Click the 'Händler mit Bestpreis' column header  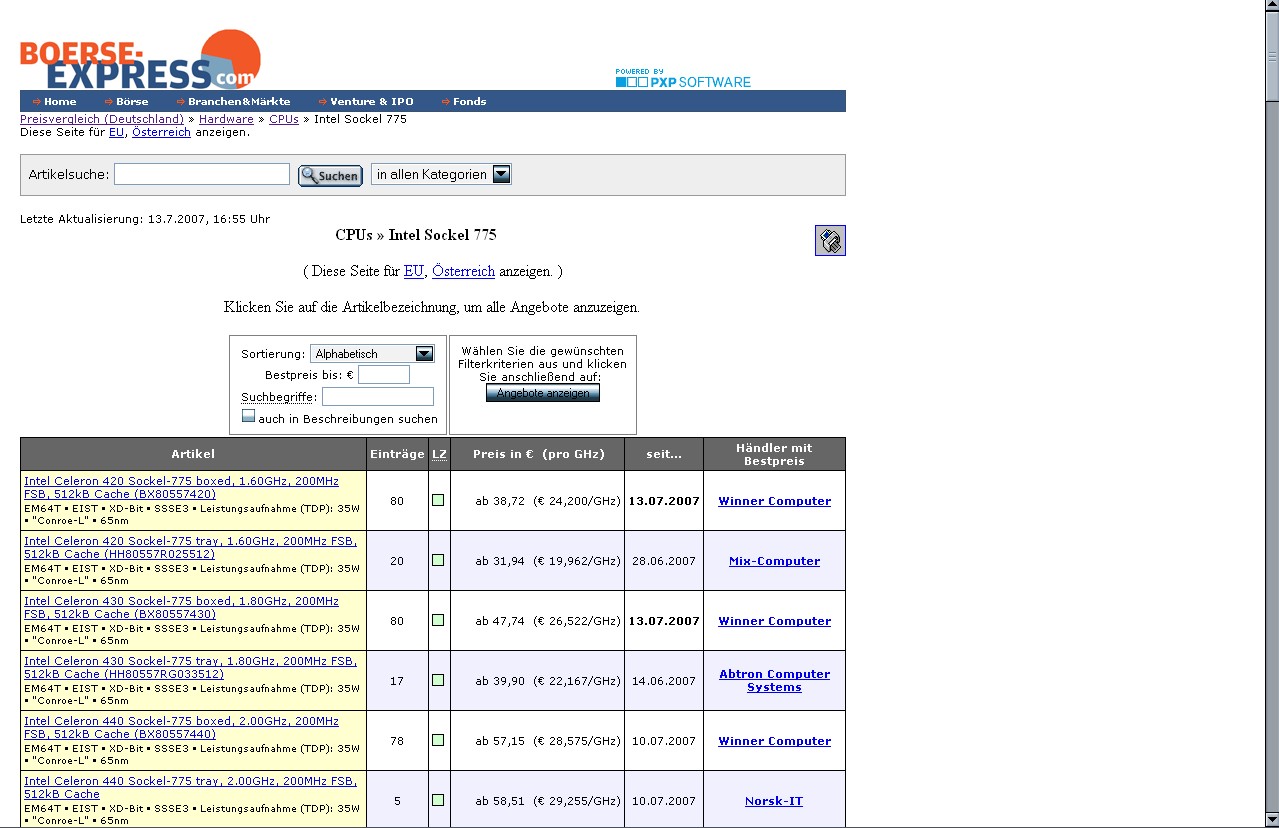point(774,454)
